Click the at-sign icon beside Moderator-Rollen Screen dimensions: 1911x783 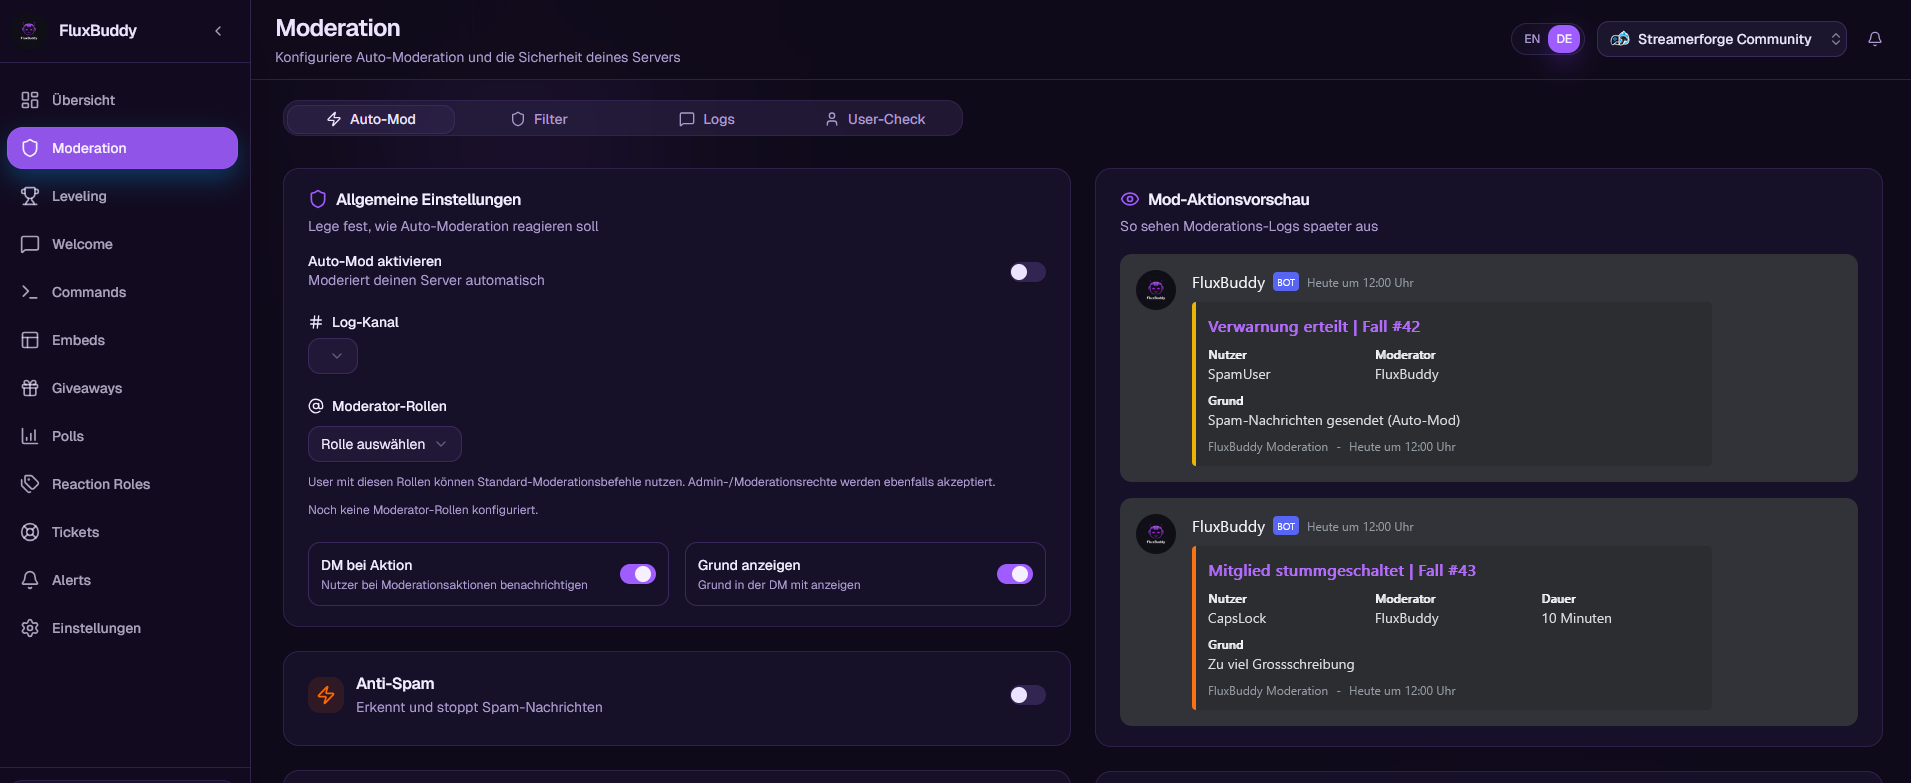(316, 406)
